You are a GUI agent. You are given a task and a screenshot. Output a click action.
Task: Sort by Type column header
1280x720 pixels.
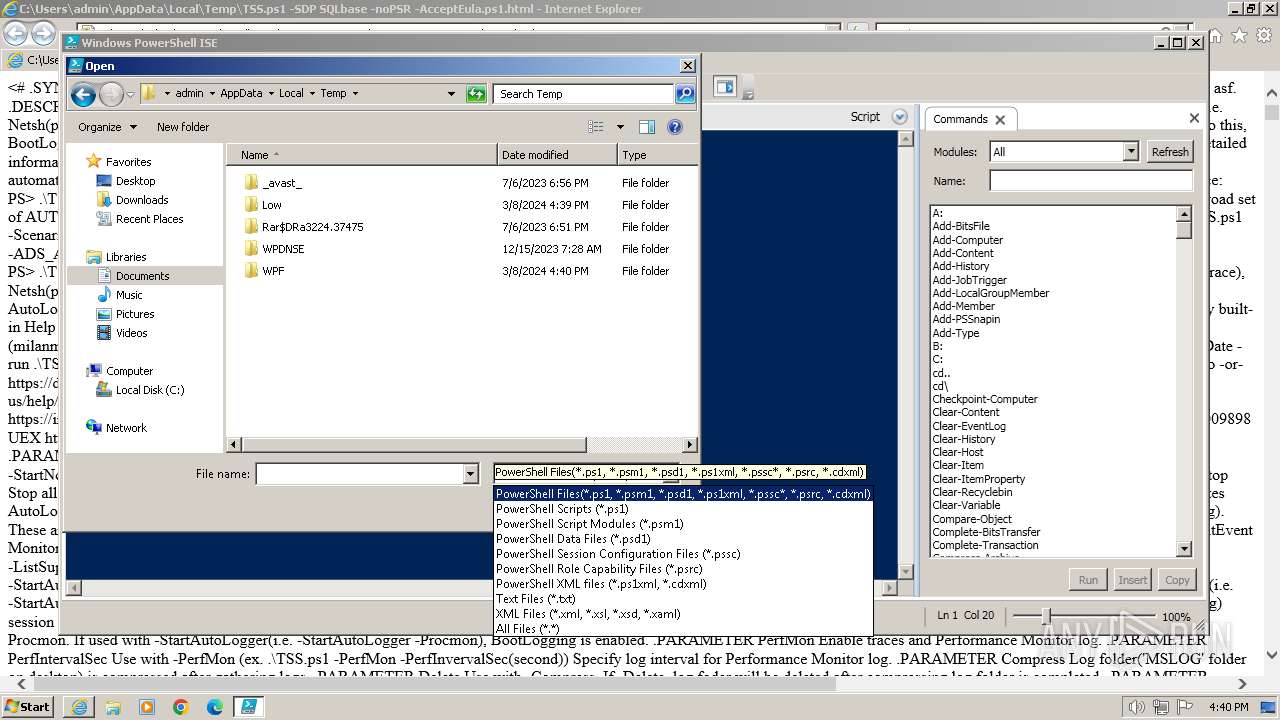tap(657, 155)
